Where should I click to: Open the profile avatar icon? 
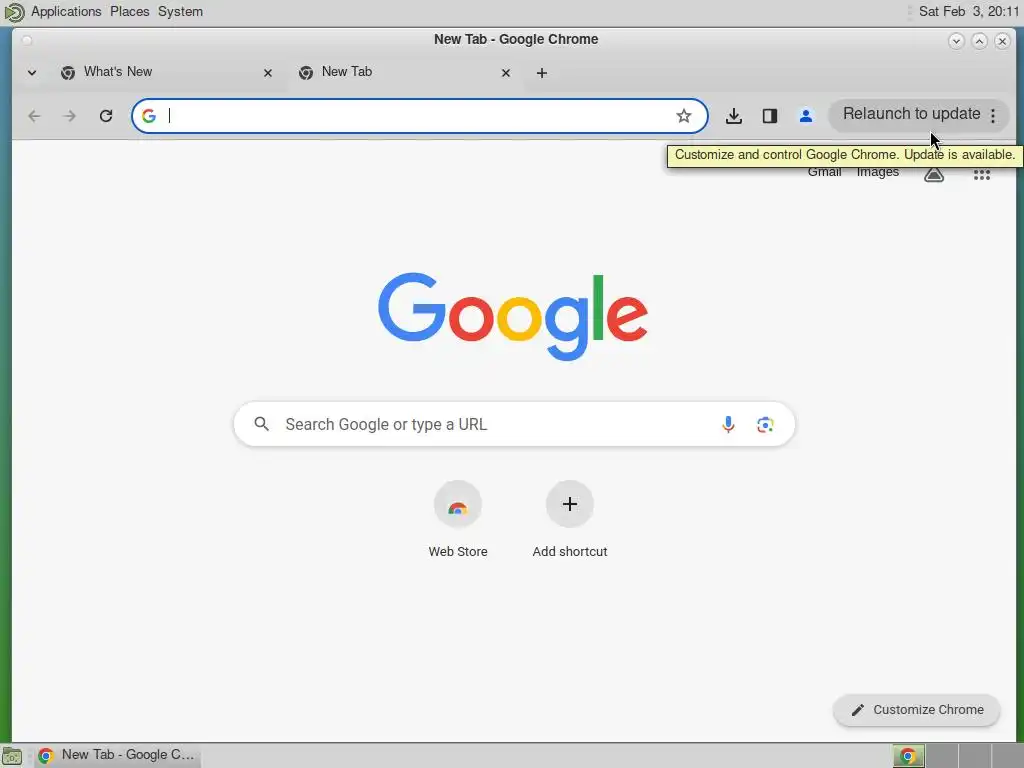pos(806,116)
